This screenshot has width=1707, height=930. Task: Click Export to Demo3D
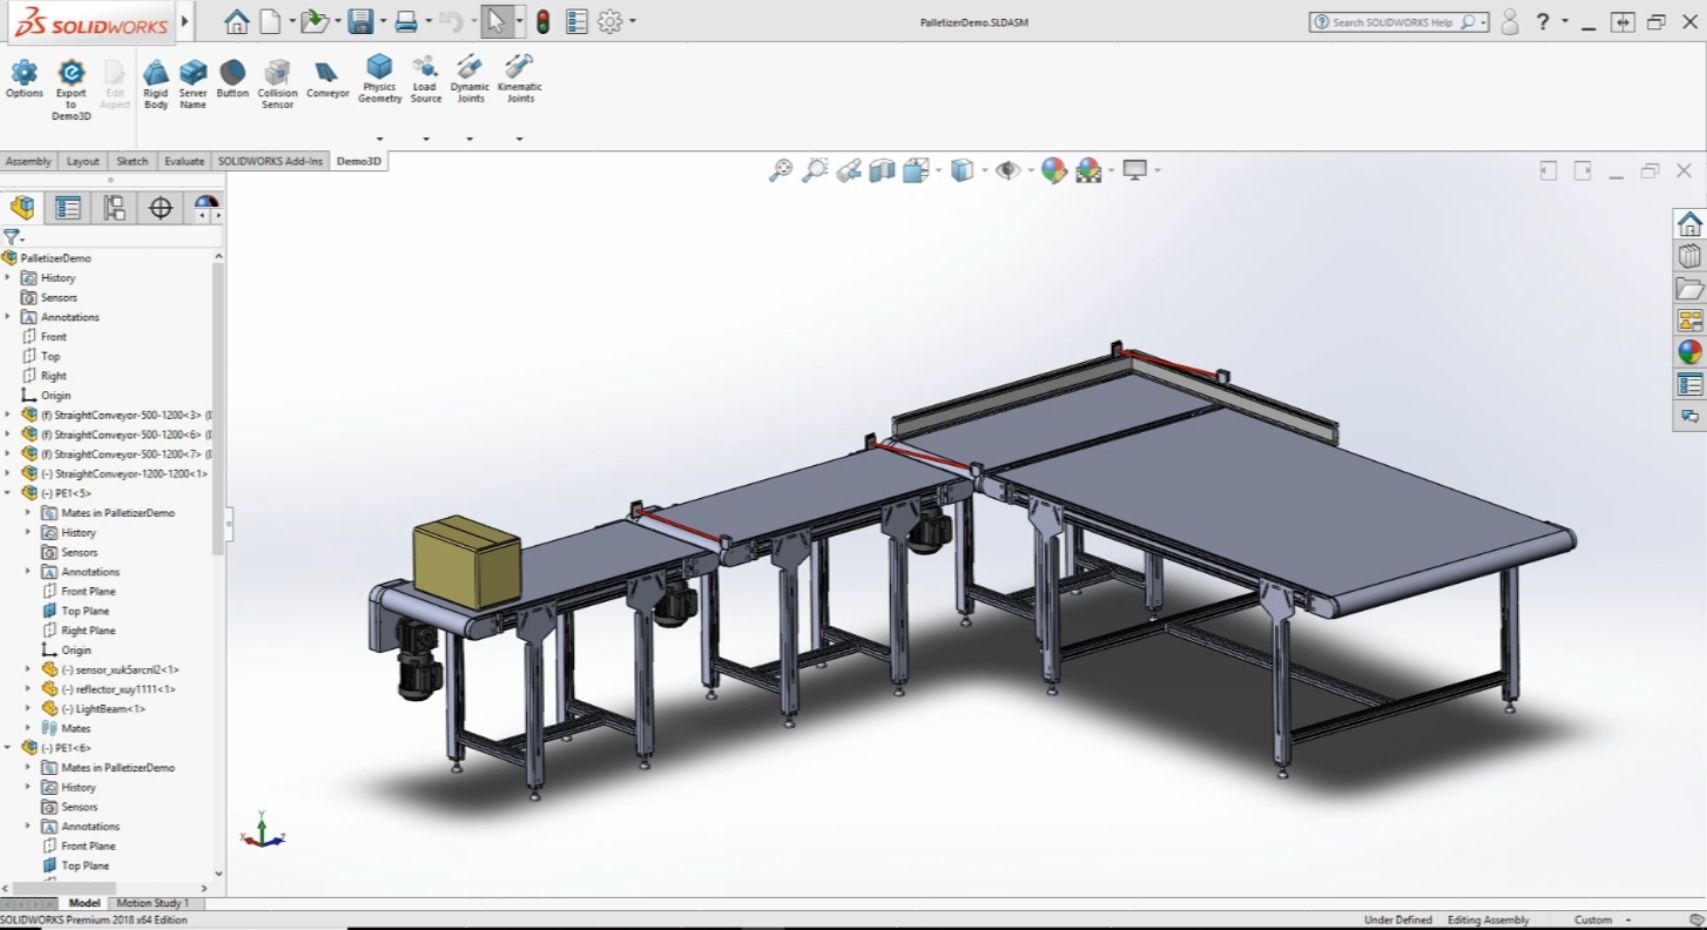[x=71, y=90]
